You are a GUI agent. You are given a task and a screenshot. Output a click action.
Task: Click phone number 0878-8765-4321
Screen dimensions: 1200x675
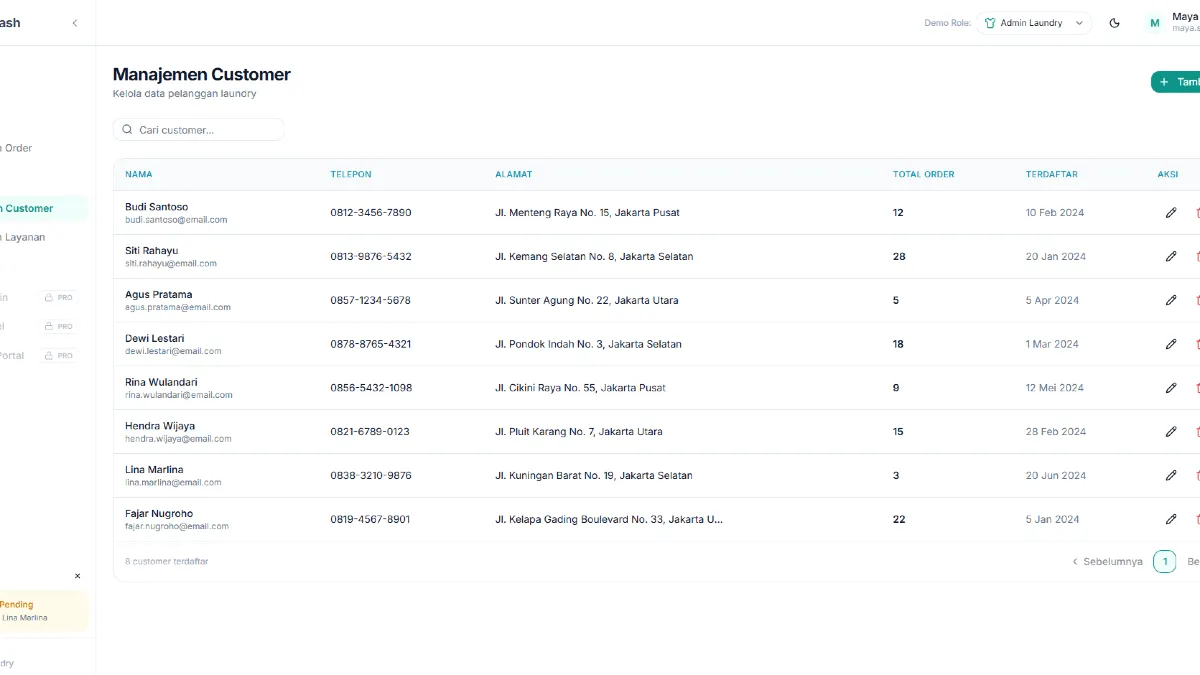(x=371, y=344)
